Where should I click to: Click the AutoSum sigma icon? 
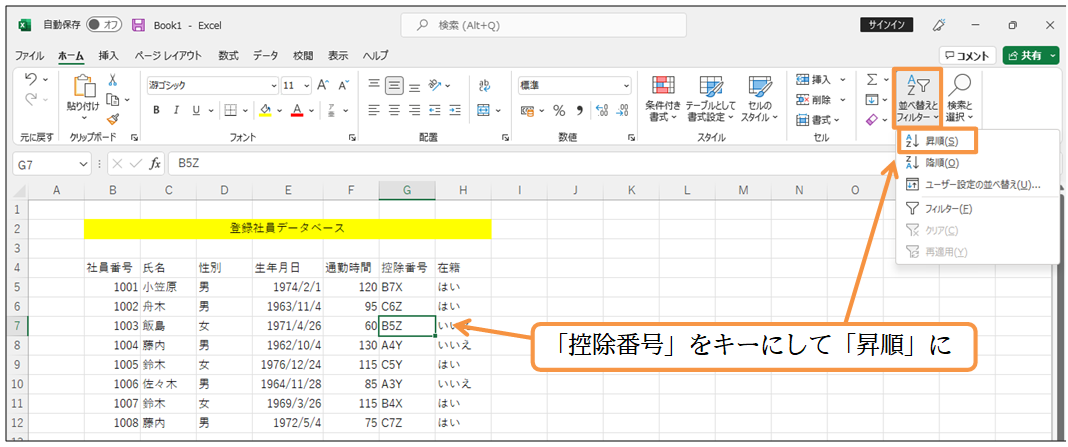click(871, 79)
